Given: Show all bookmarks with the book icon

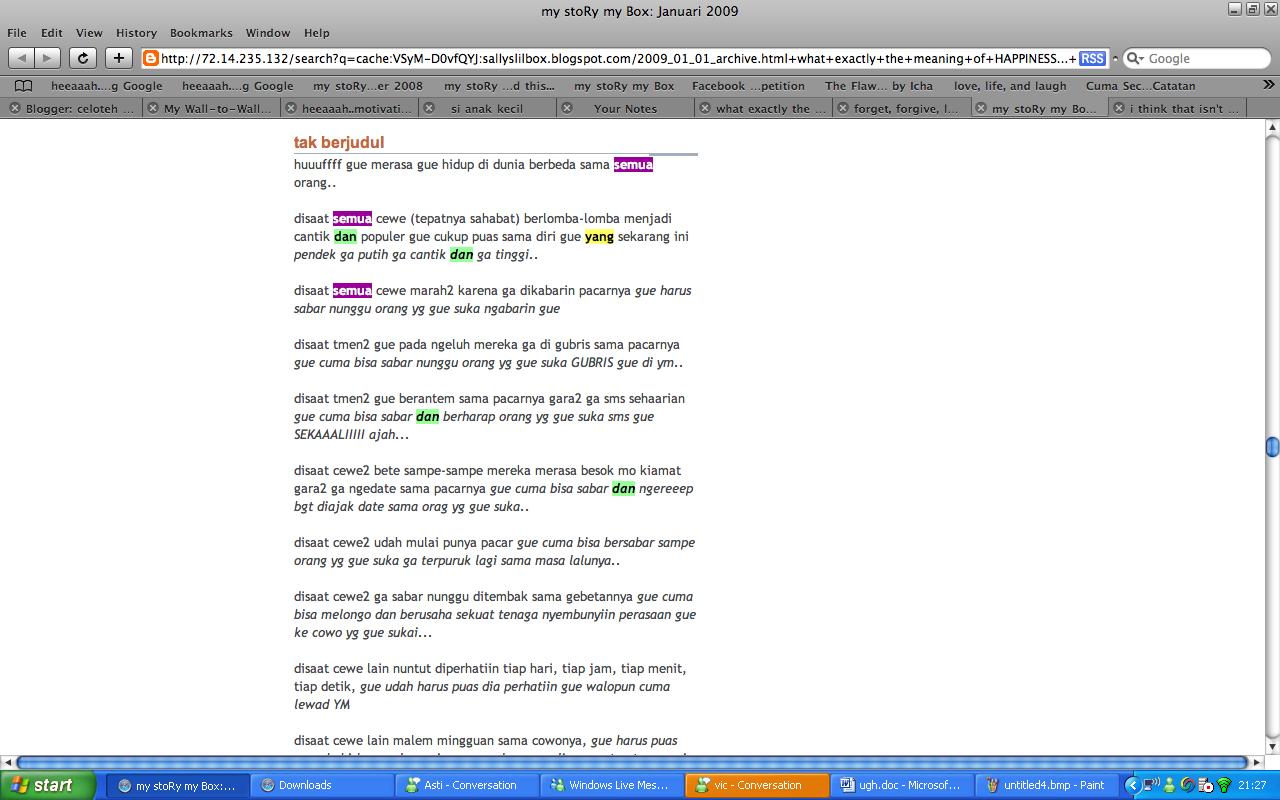Looking at the screenshot, I should (23, 86).
